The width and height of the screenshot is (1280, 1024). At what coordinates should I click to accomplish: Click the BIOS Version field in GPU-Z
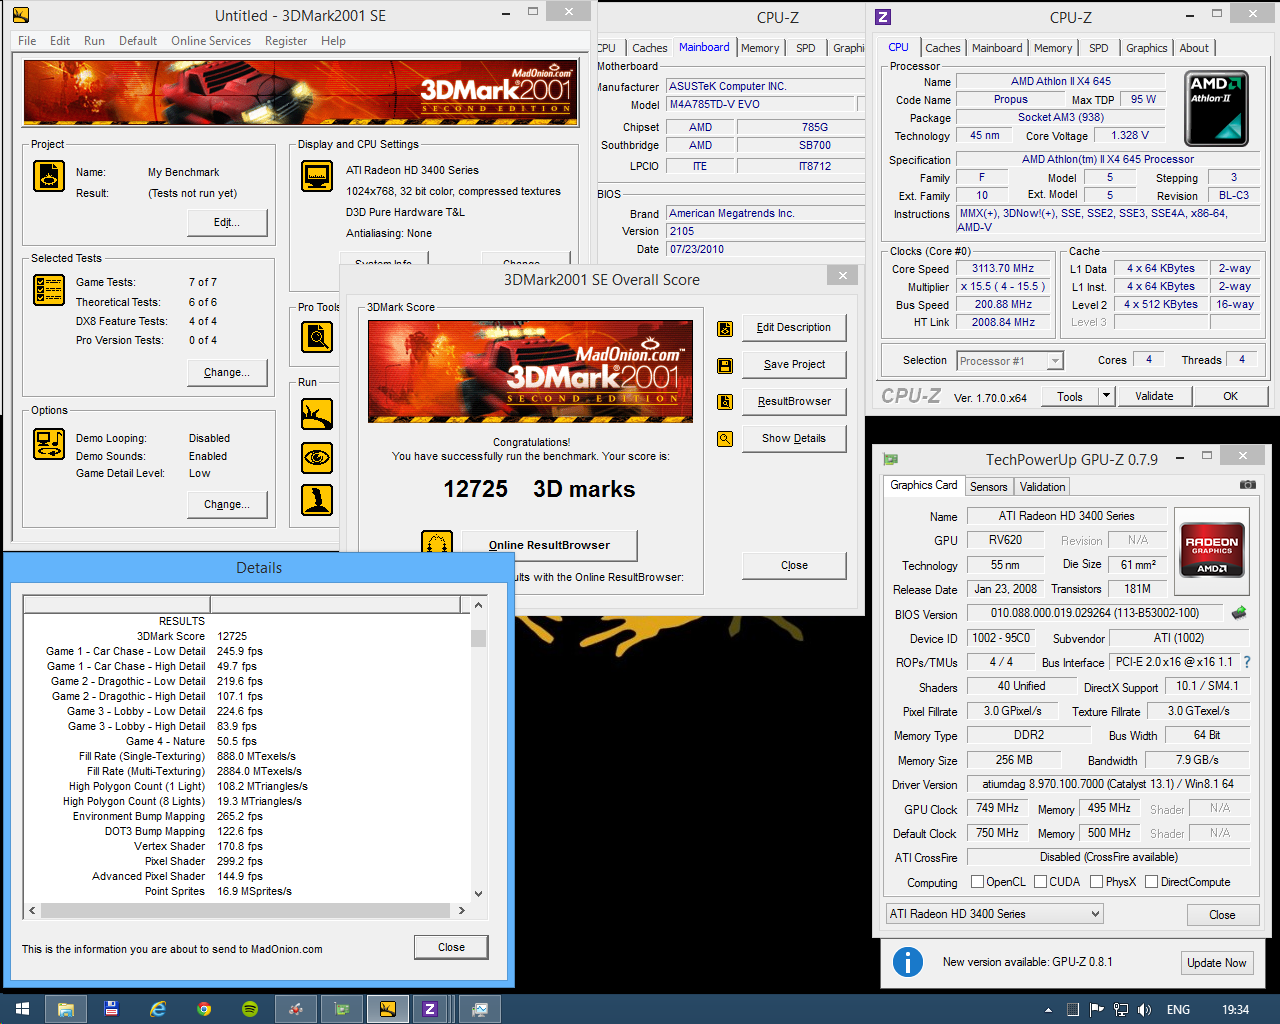(1094, 613)
